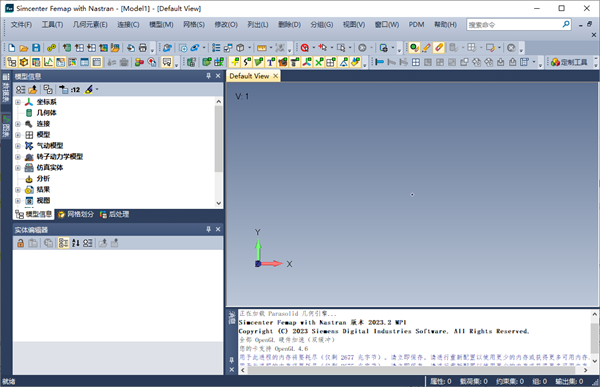Click the Open file folder icon
600x387 pixels.
pyautogui.click(x=24, y=48)
